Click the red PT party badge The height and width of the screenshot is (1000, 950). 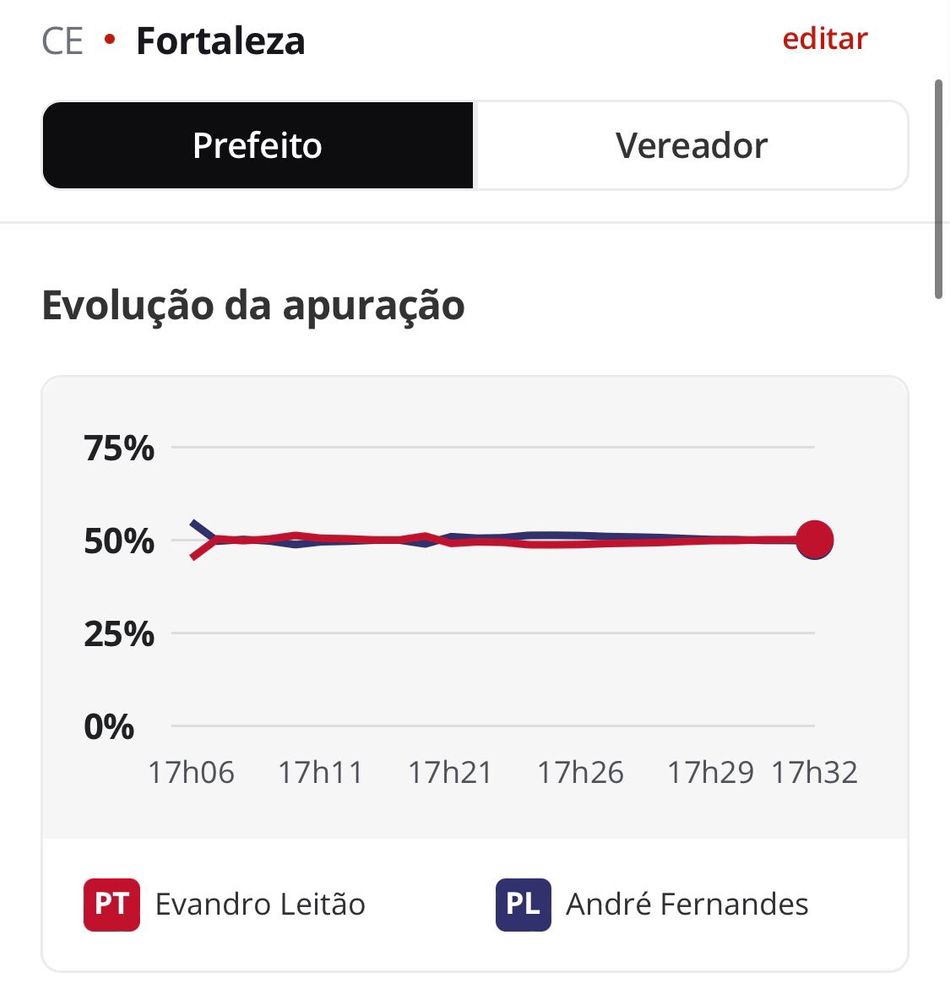tap(111, 904)
